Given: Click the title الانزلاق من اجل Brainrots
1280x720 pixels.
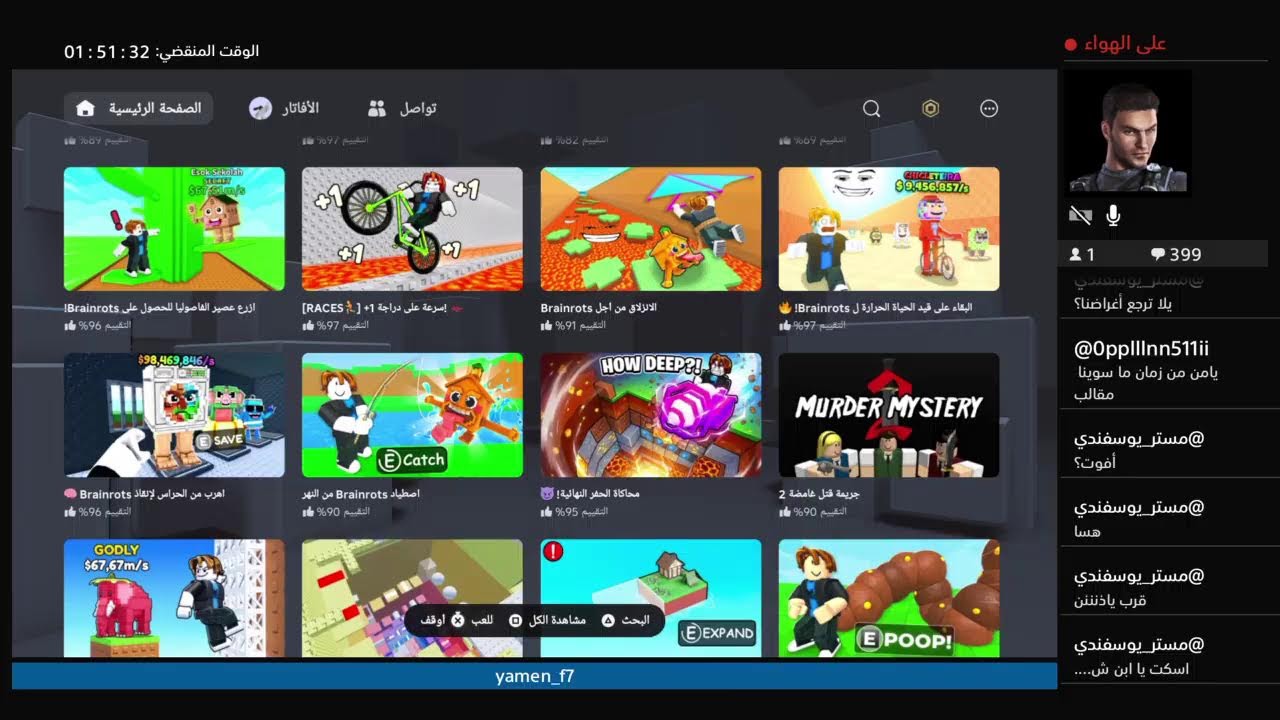Looking at the screenshot, I should click(x=599, y=308).
